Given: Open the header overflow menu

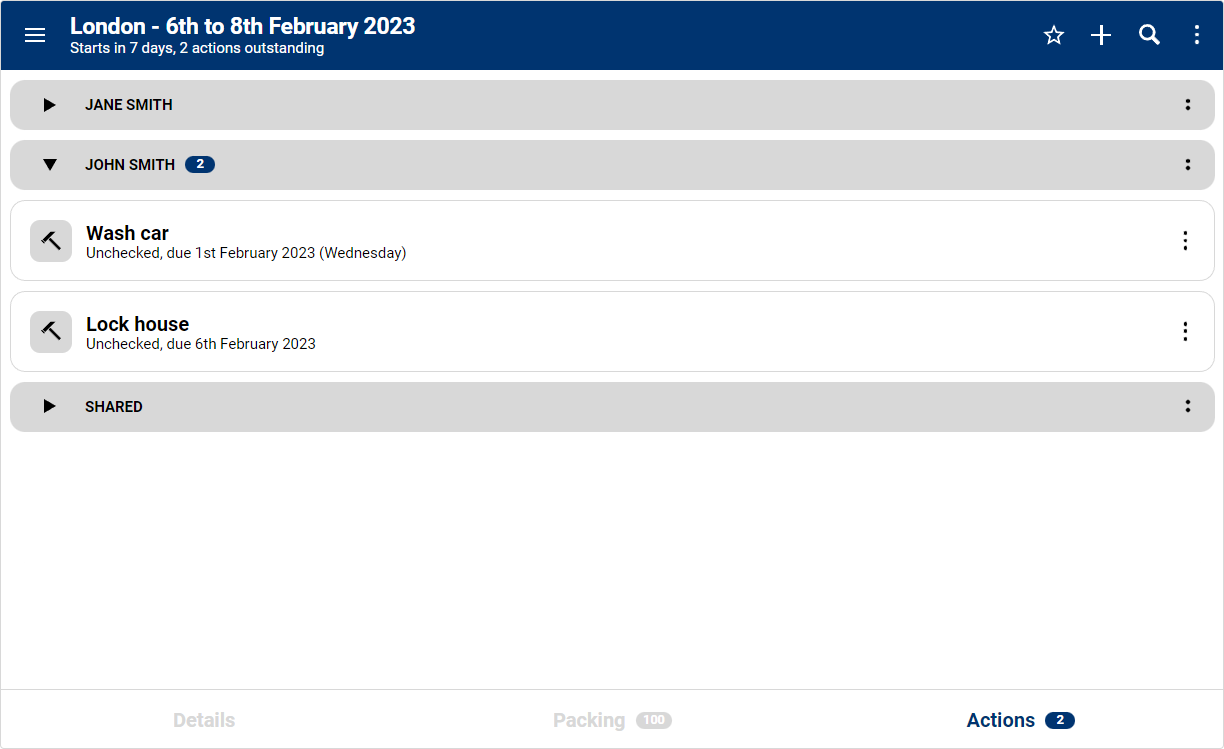Looking at the screenshot, I should [1197, 35].
